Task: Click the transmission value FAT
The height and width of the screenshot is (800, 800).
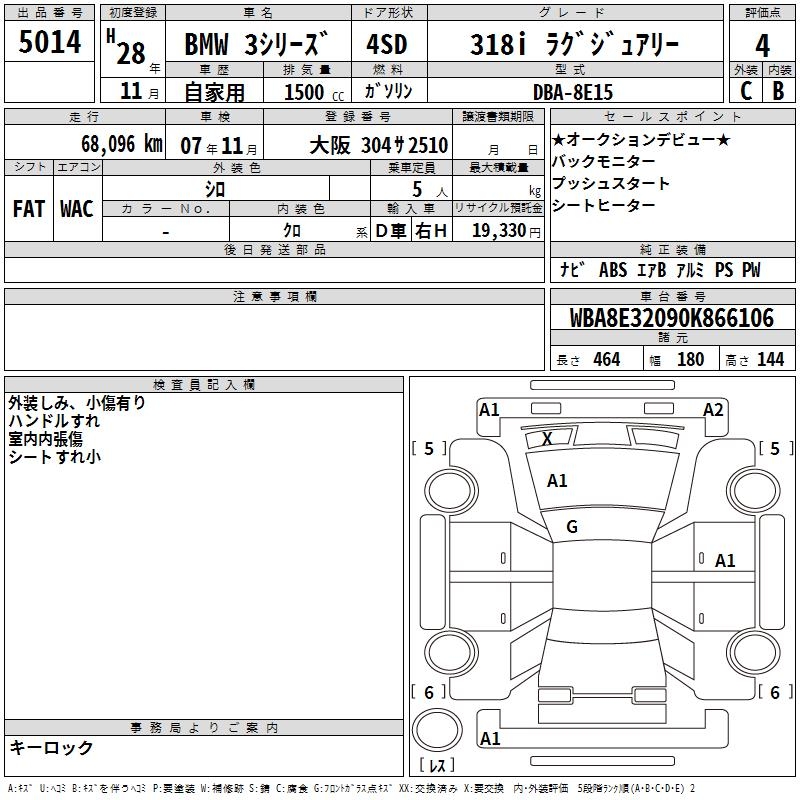Action: pyautogui.click(x=29, y=209)
